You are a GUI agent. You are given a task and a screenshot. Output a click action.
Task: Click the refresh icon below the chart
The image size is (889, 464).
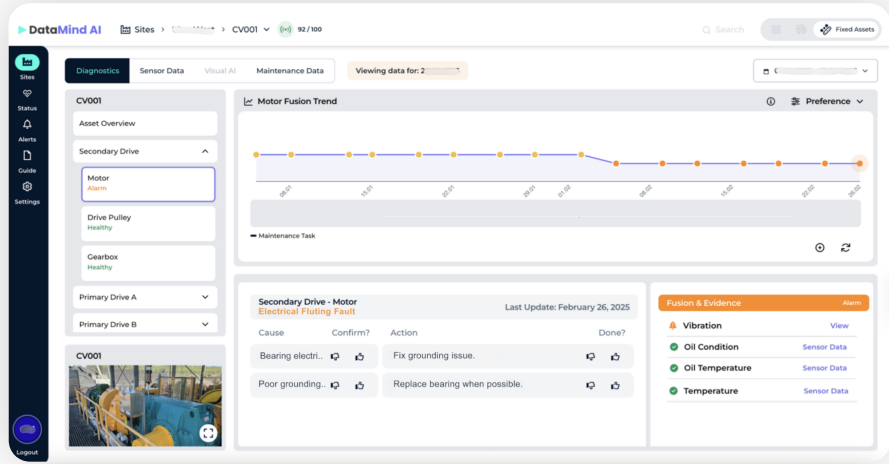pos(845,247)
